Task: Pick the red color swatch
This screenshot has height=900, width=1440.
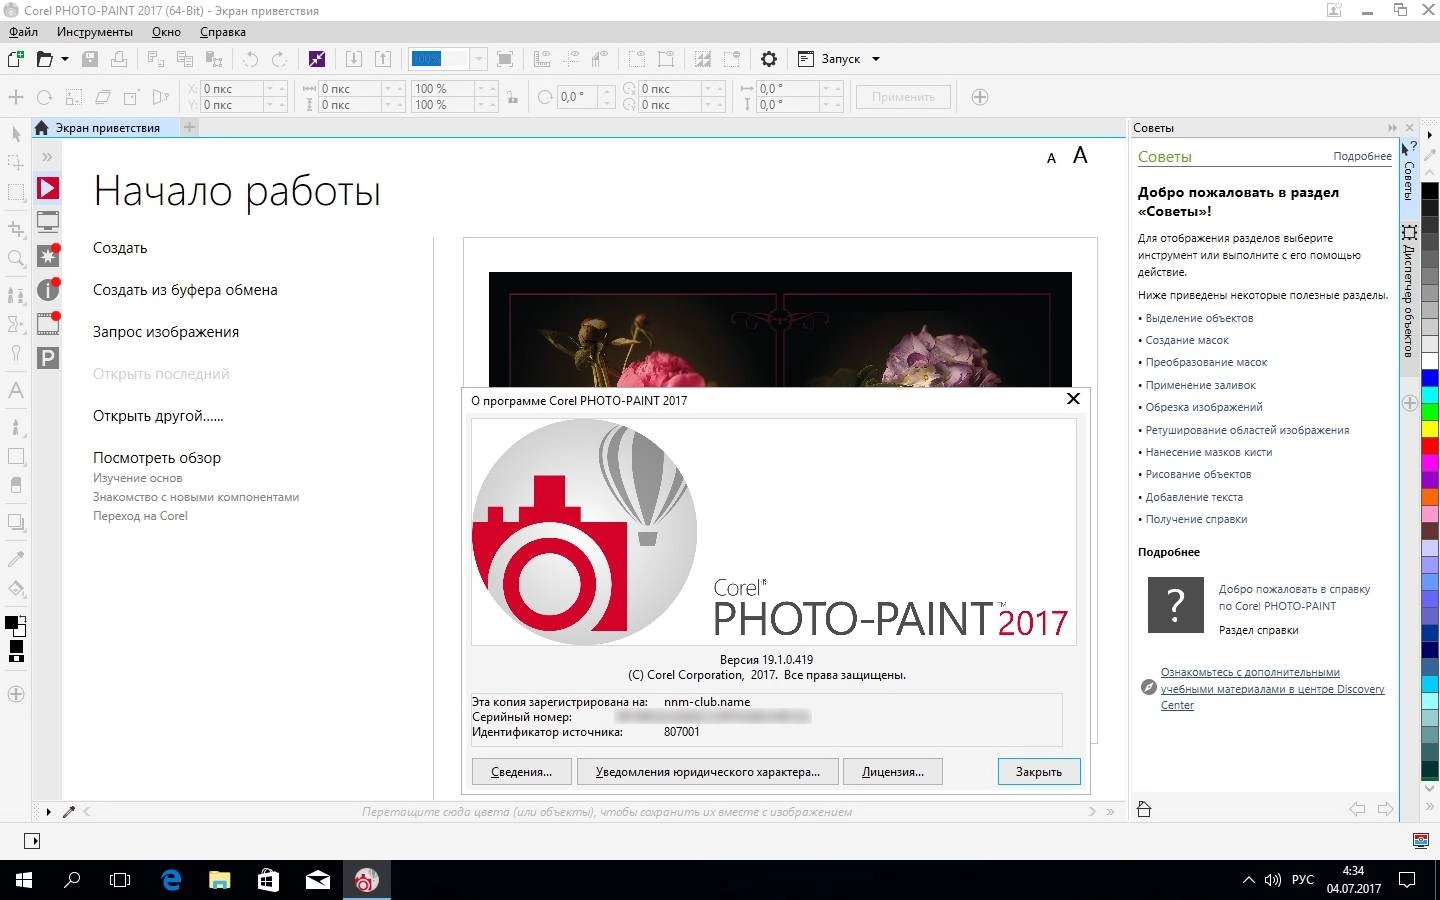Action: (x=1430, y=445)
